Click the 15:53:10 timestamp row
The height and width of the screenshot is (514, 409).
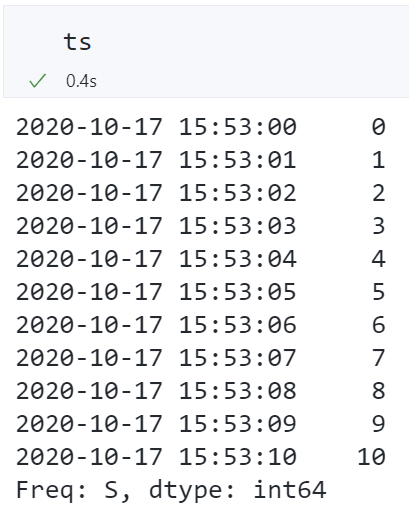201,457
